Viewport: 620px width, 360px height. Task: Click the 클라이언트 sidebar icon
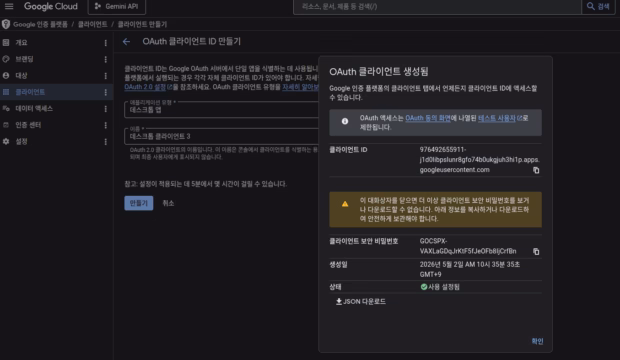[6, 92]
